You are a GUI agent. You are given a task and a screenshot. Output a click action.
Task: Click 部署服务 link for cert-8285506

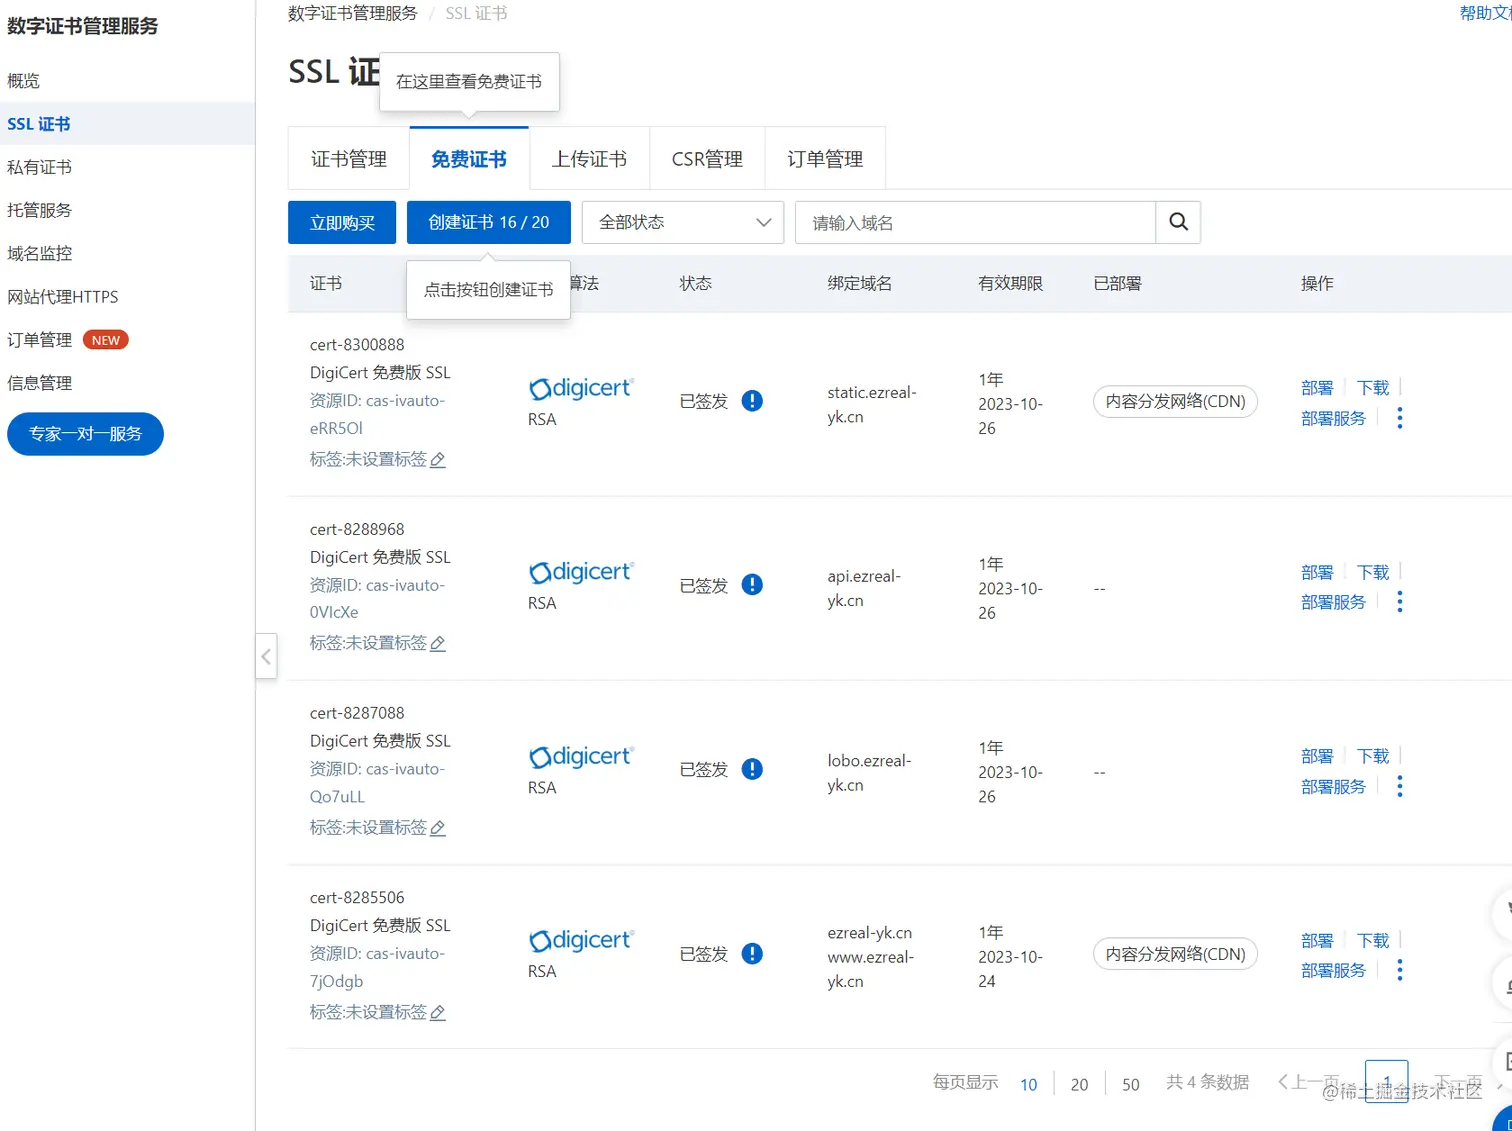[1333, 970]
